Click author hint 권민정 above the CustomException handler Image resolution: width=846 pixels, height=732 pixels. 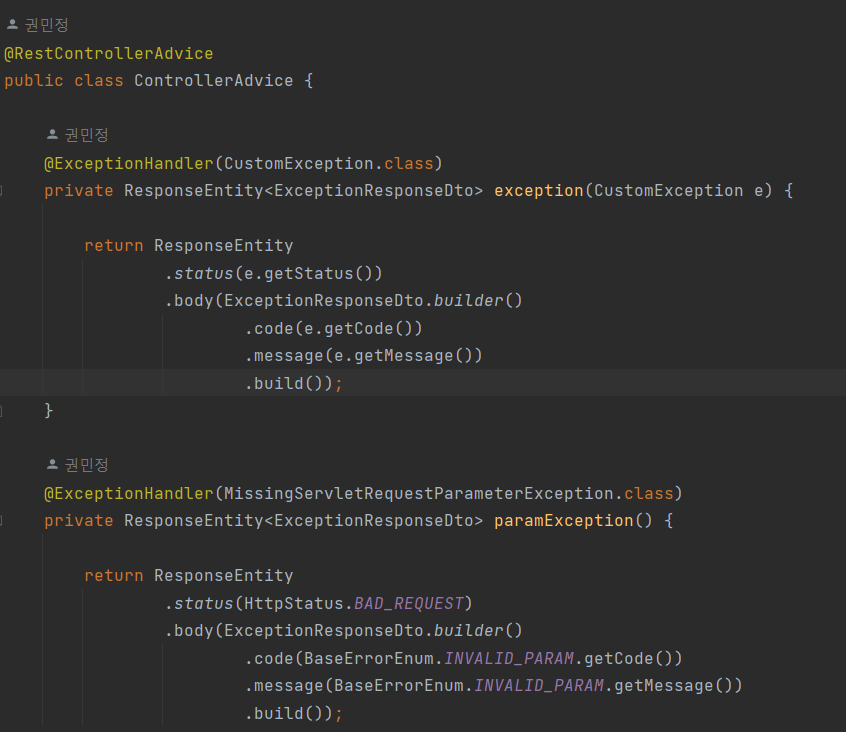[77, 135]
